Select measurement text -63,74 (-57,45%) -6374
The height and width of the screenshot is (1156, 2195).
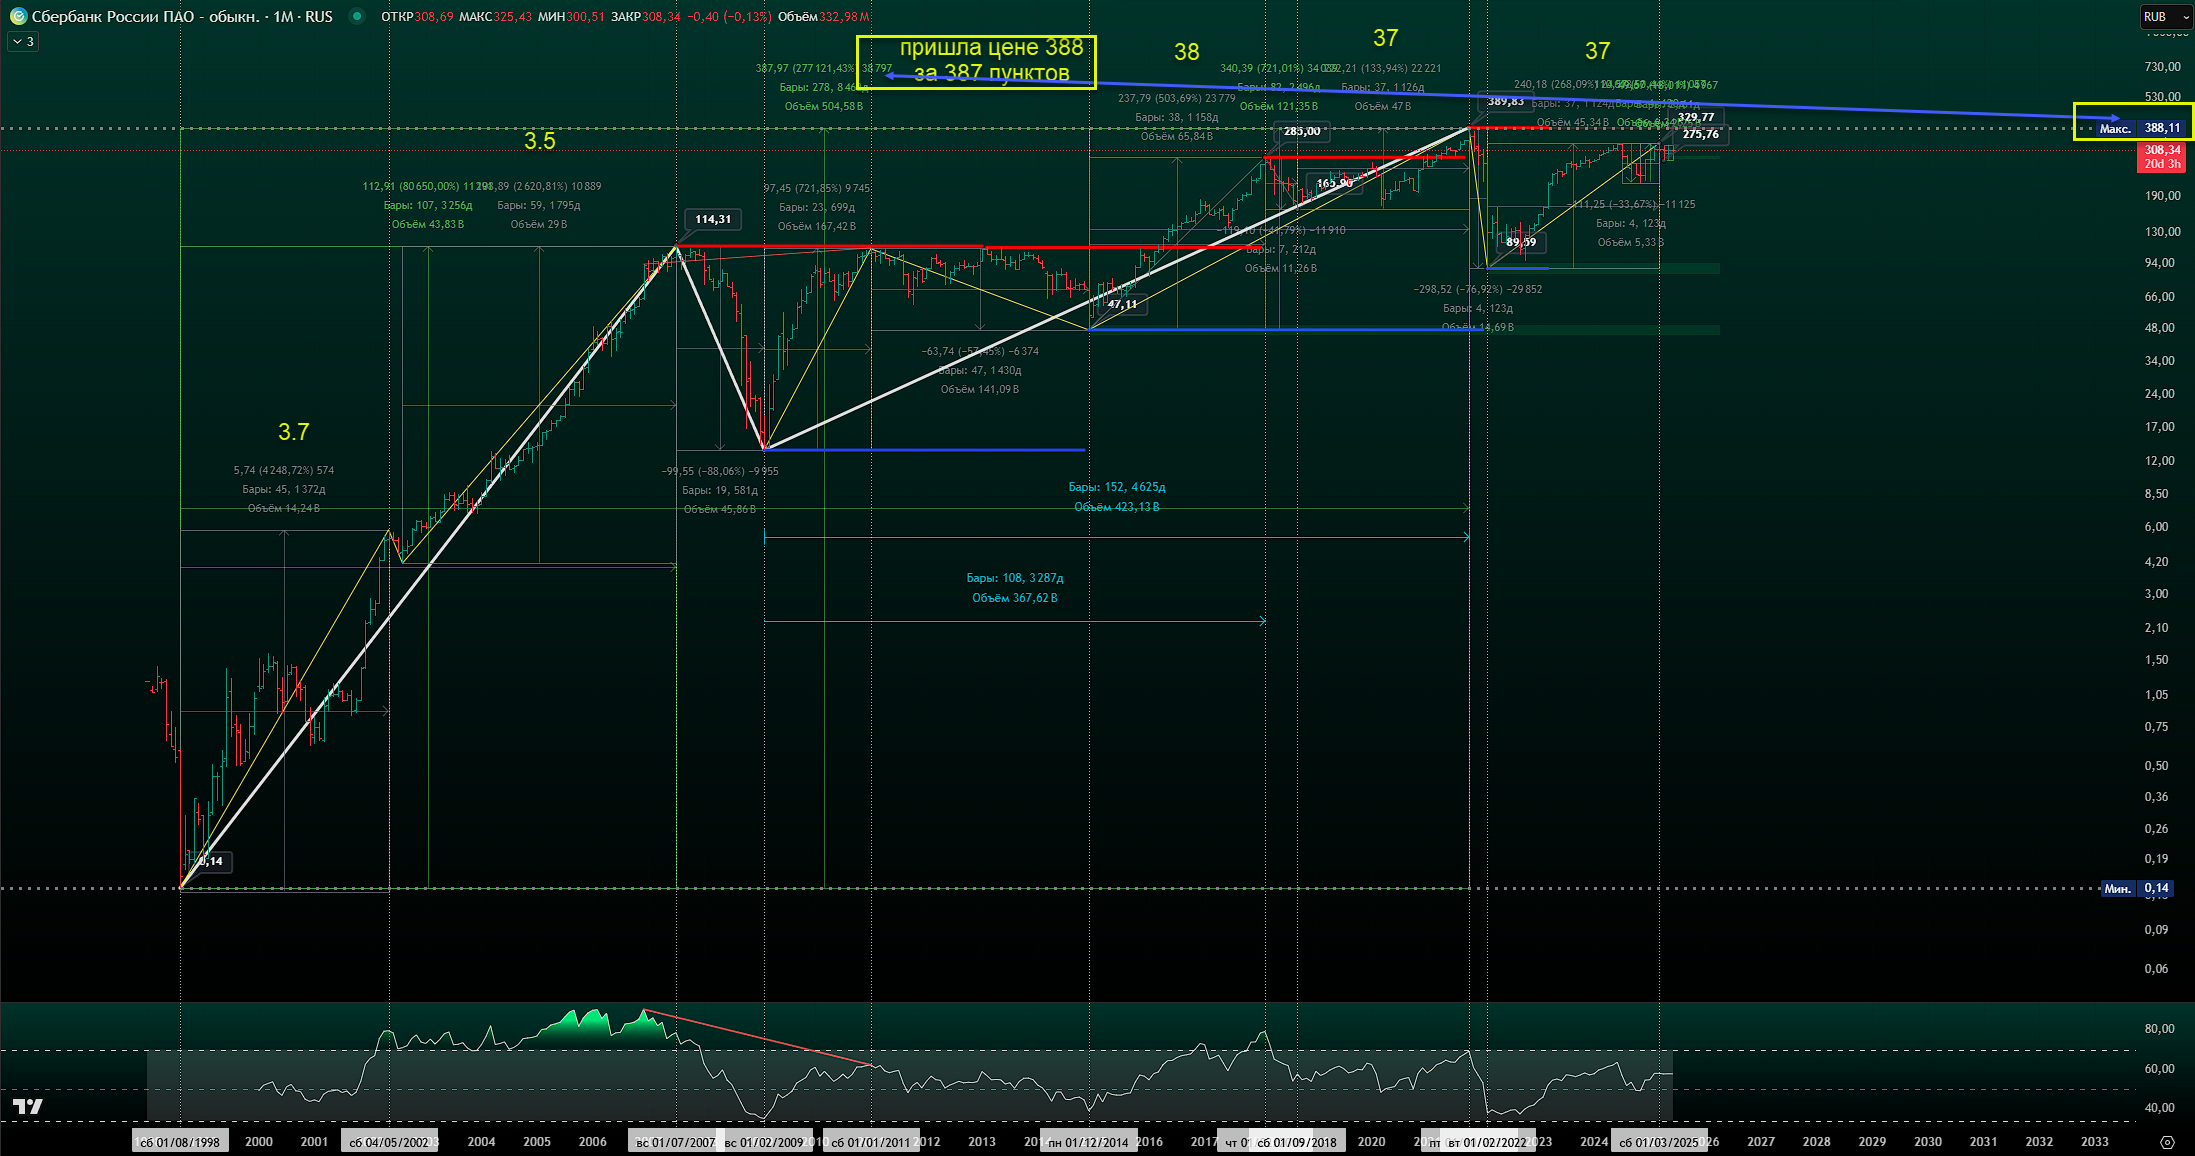980,351
